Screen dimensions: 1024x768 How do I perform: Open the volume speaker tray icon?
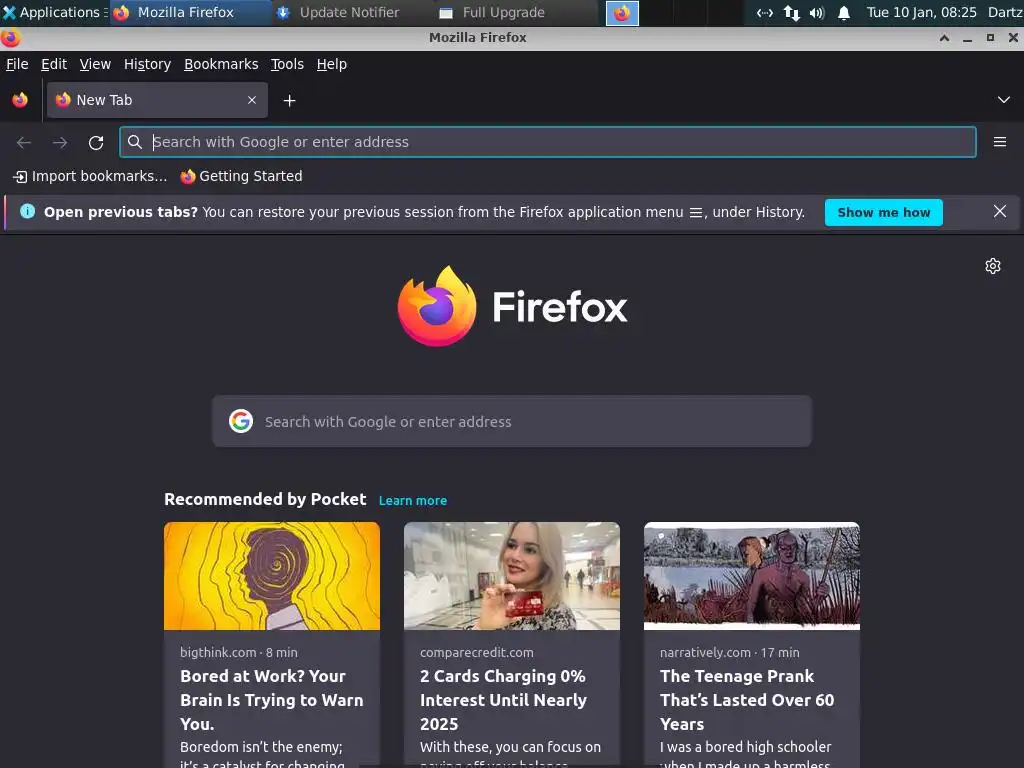pyautogui.click(x=817, y=12)
